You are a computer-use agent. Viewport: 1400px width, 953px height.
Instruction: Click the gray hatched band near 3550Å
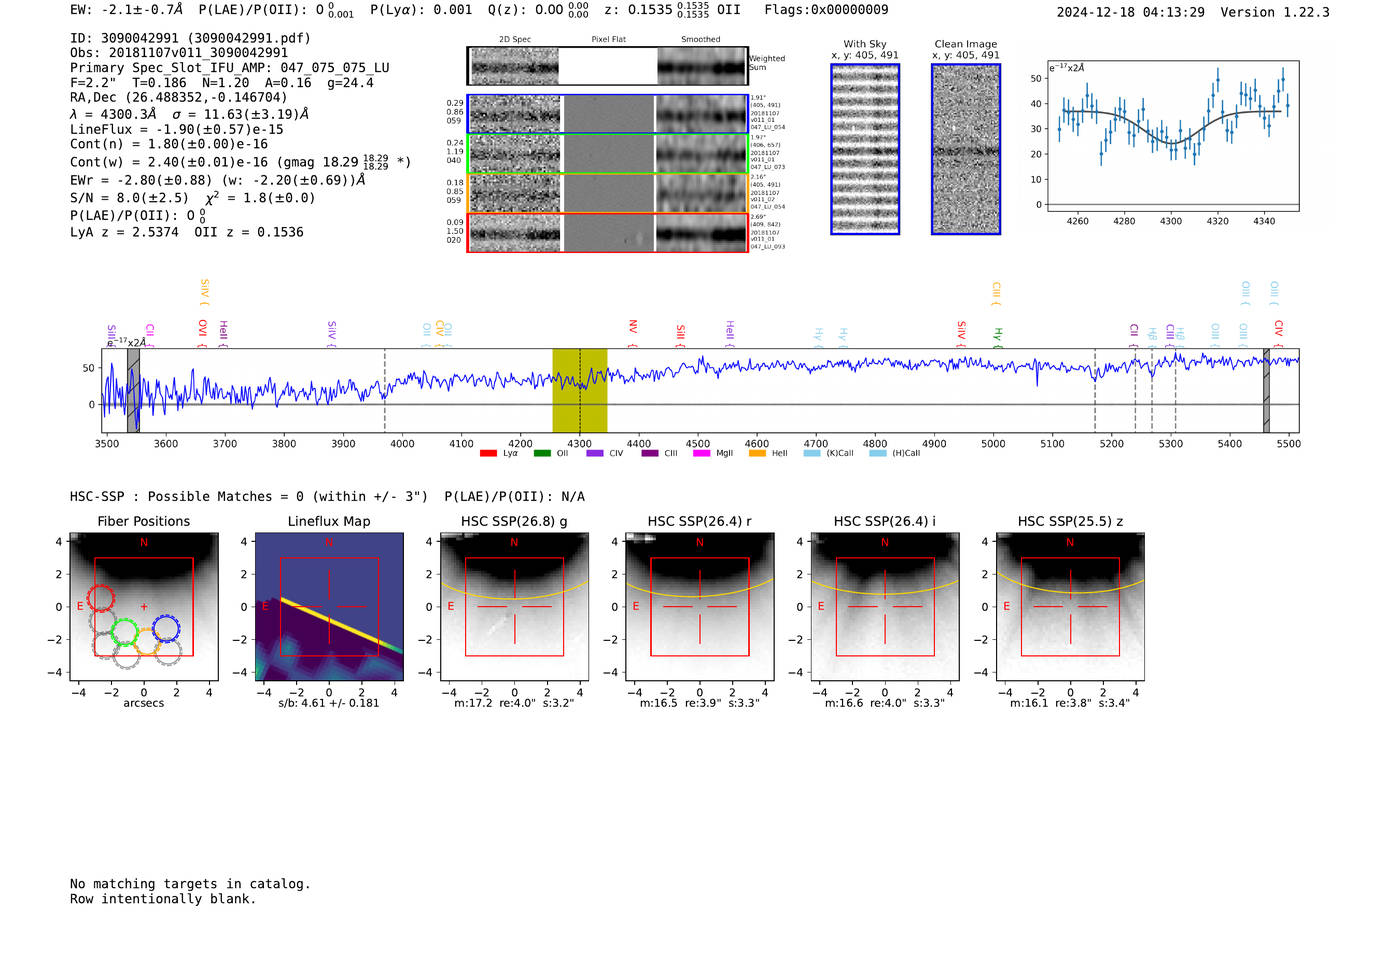(x=133, y=391)
